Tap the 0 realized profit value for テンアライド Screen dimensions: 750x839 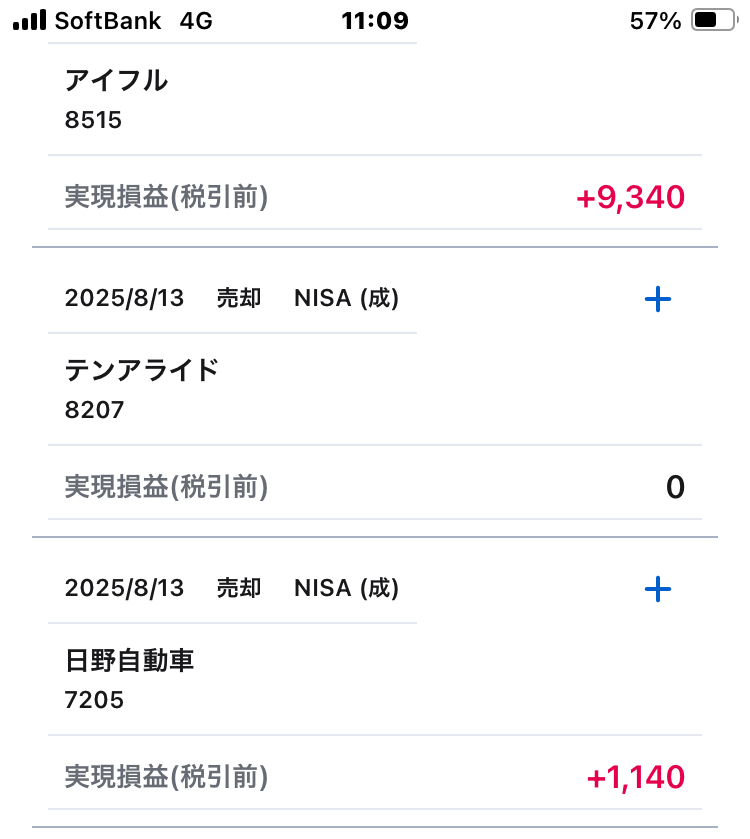click(x=676, y=487)
